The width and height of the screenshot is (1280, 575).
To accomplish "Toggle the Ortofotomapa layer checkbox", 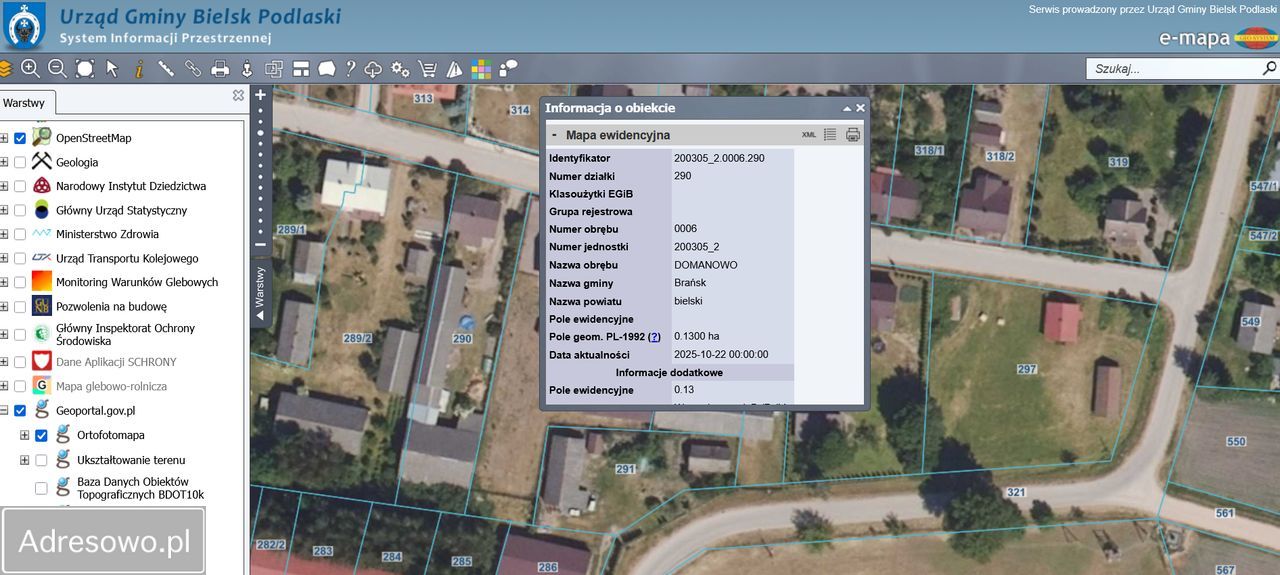I will [41, 436].
